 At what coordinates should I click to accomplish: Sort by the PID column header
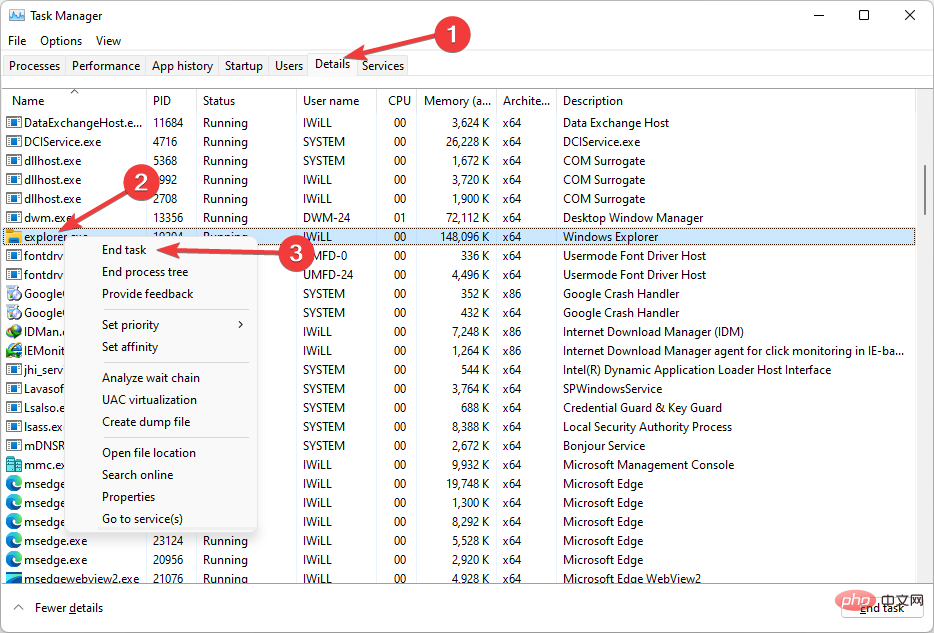[172, 101]
